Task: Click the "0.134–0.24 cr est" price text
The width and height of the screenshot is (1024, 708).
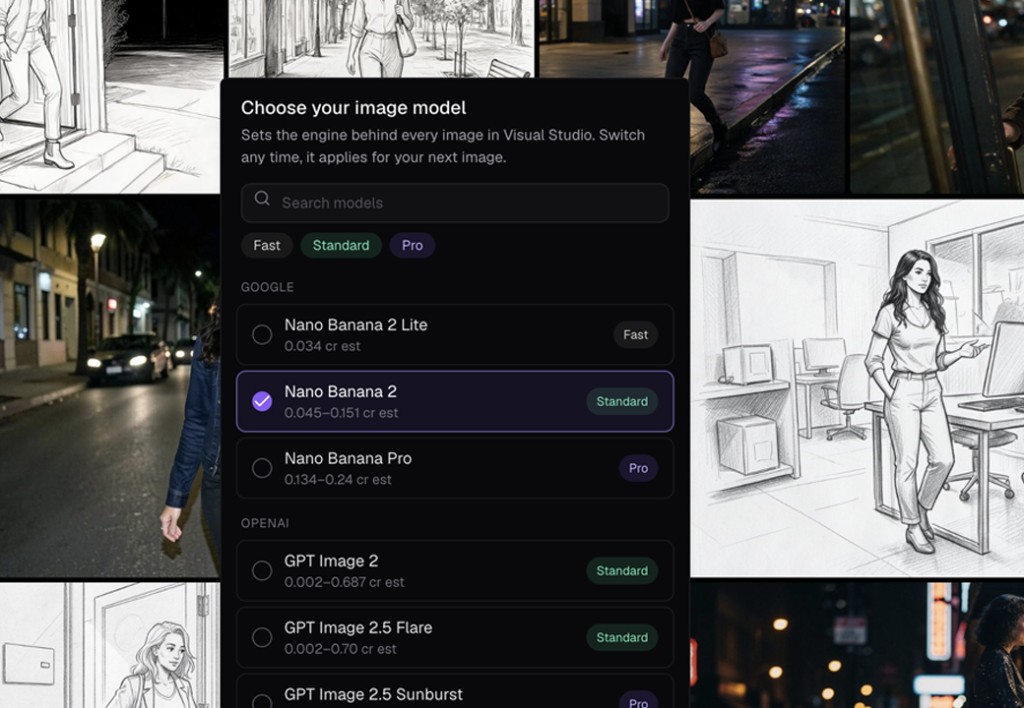Action: click(338, 479)
